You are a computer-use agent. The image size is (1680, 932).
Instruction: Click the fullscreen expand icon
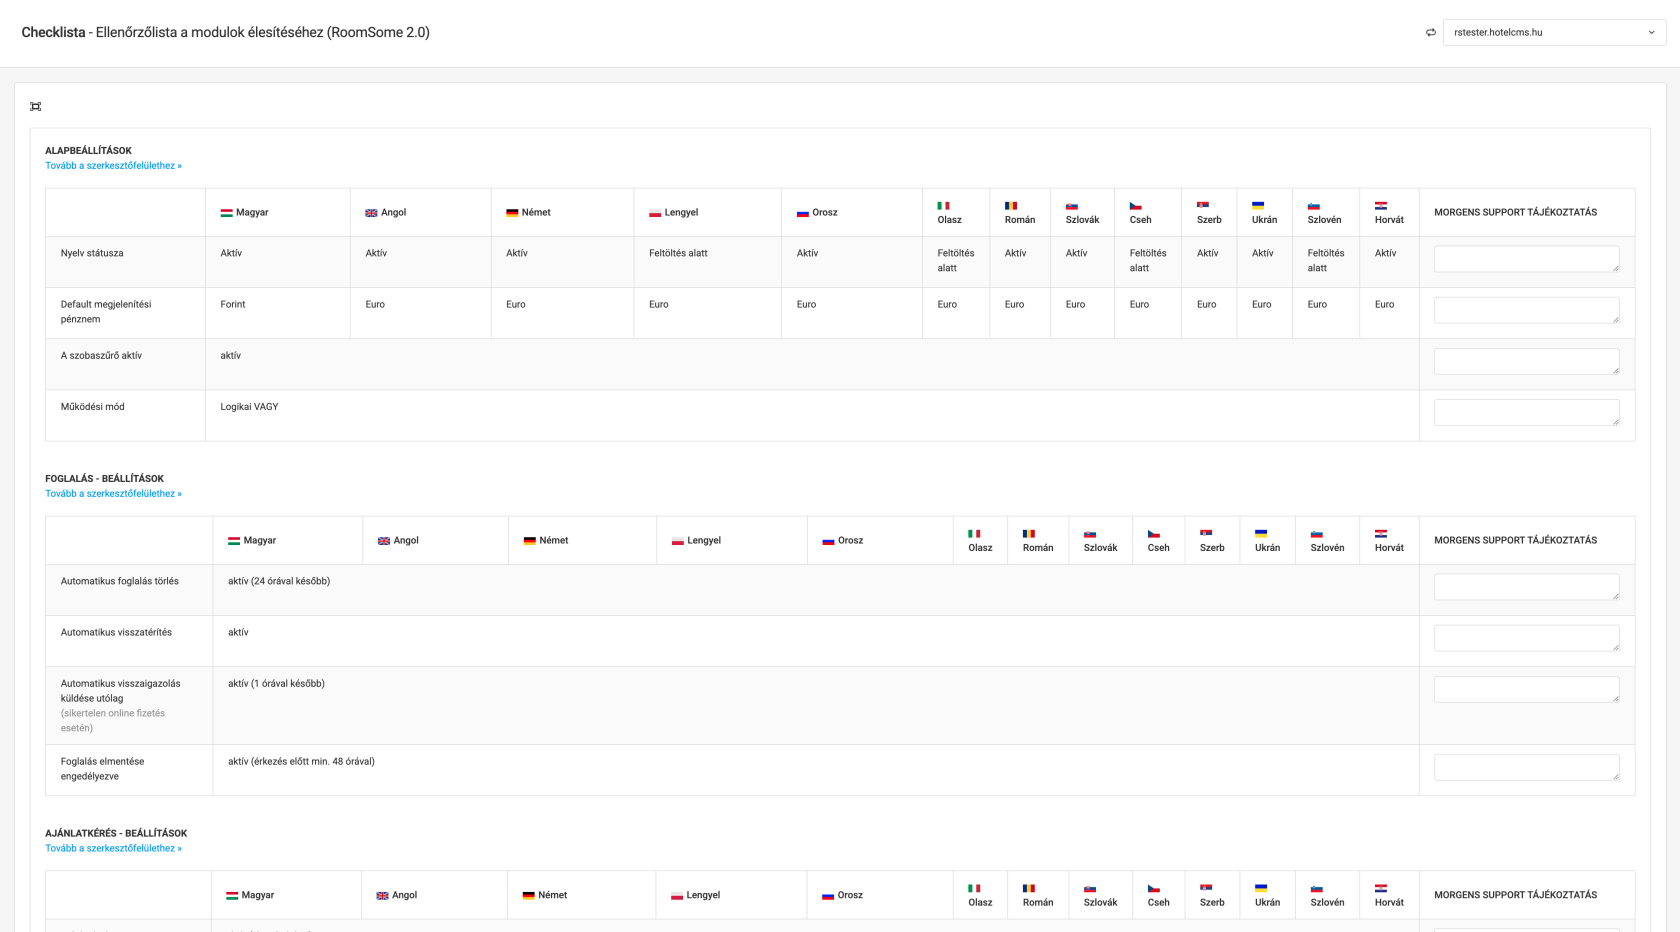tap(36, 107)
